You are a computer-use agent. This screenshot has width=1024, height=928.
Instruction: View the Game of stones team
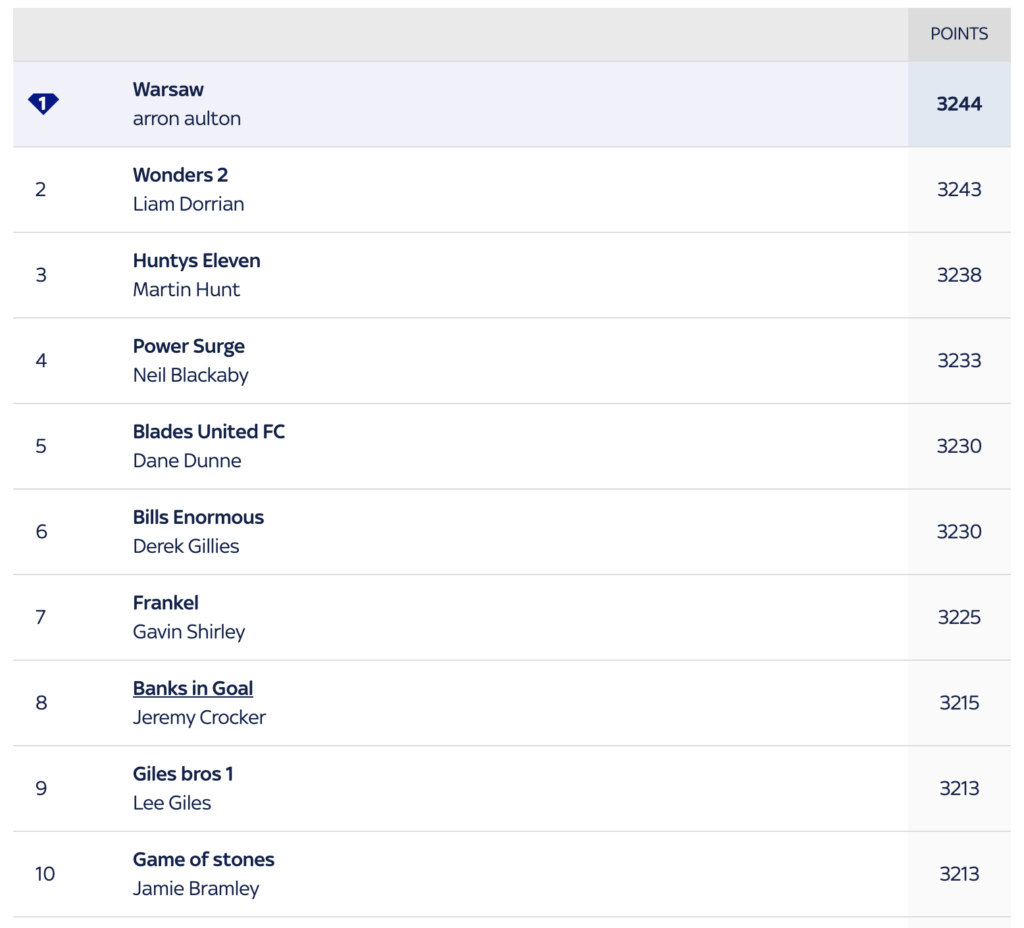click(x=204, y=859)
